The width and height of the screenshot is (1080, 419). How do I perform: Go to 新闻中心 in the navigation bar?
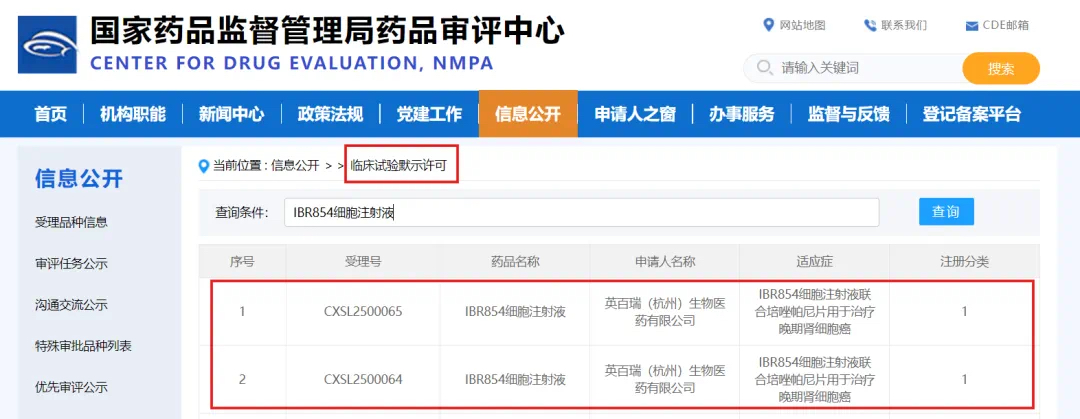tap(231, 114)
